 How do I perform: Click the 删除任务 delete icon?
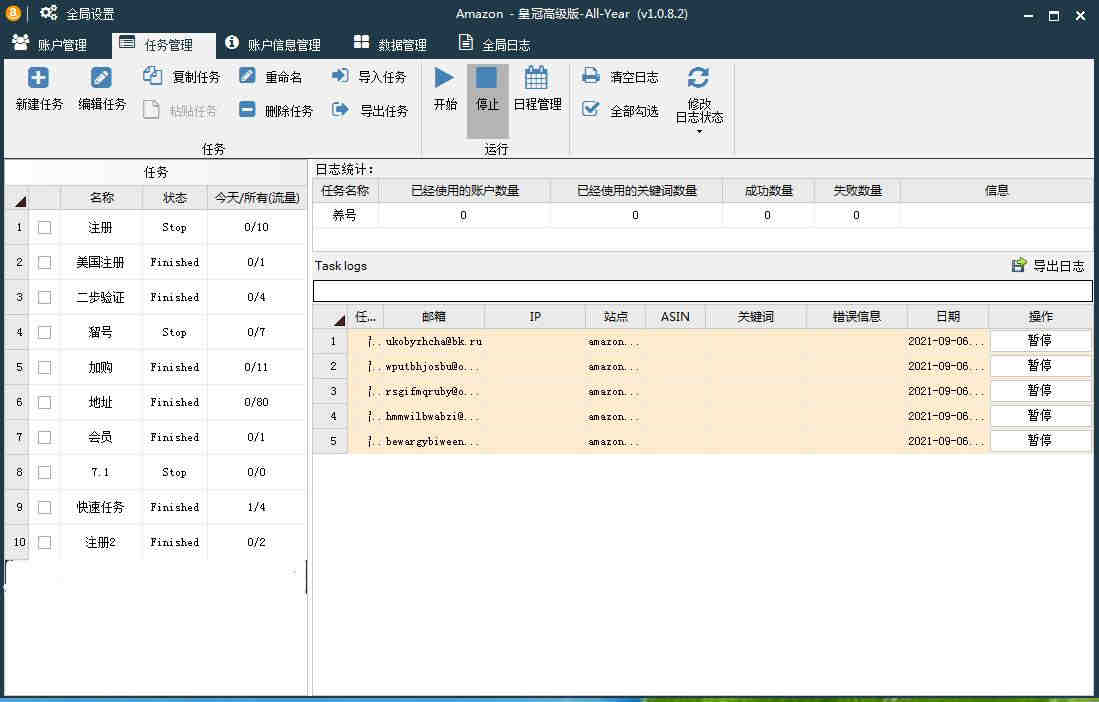tap(247, 109)
